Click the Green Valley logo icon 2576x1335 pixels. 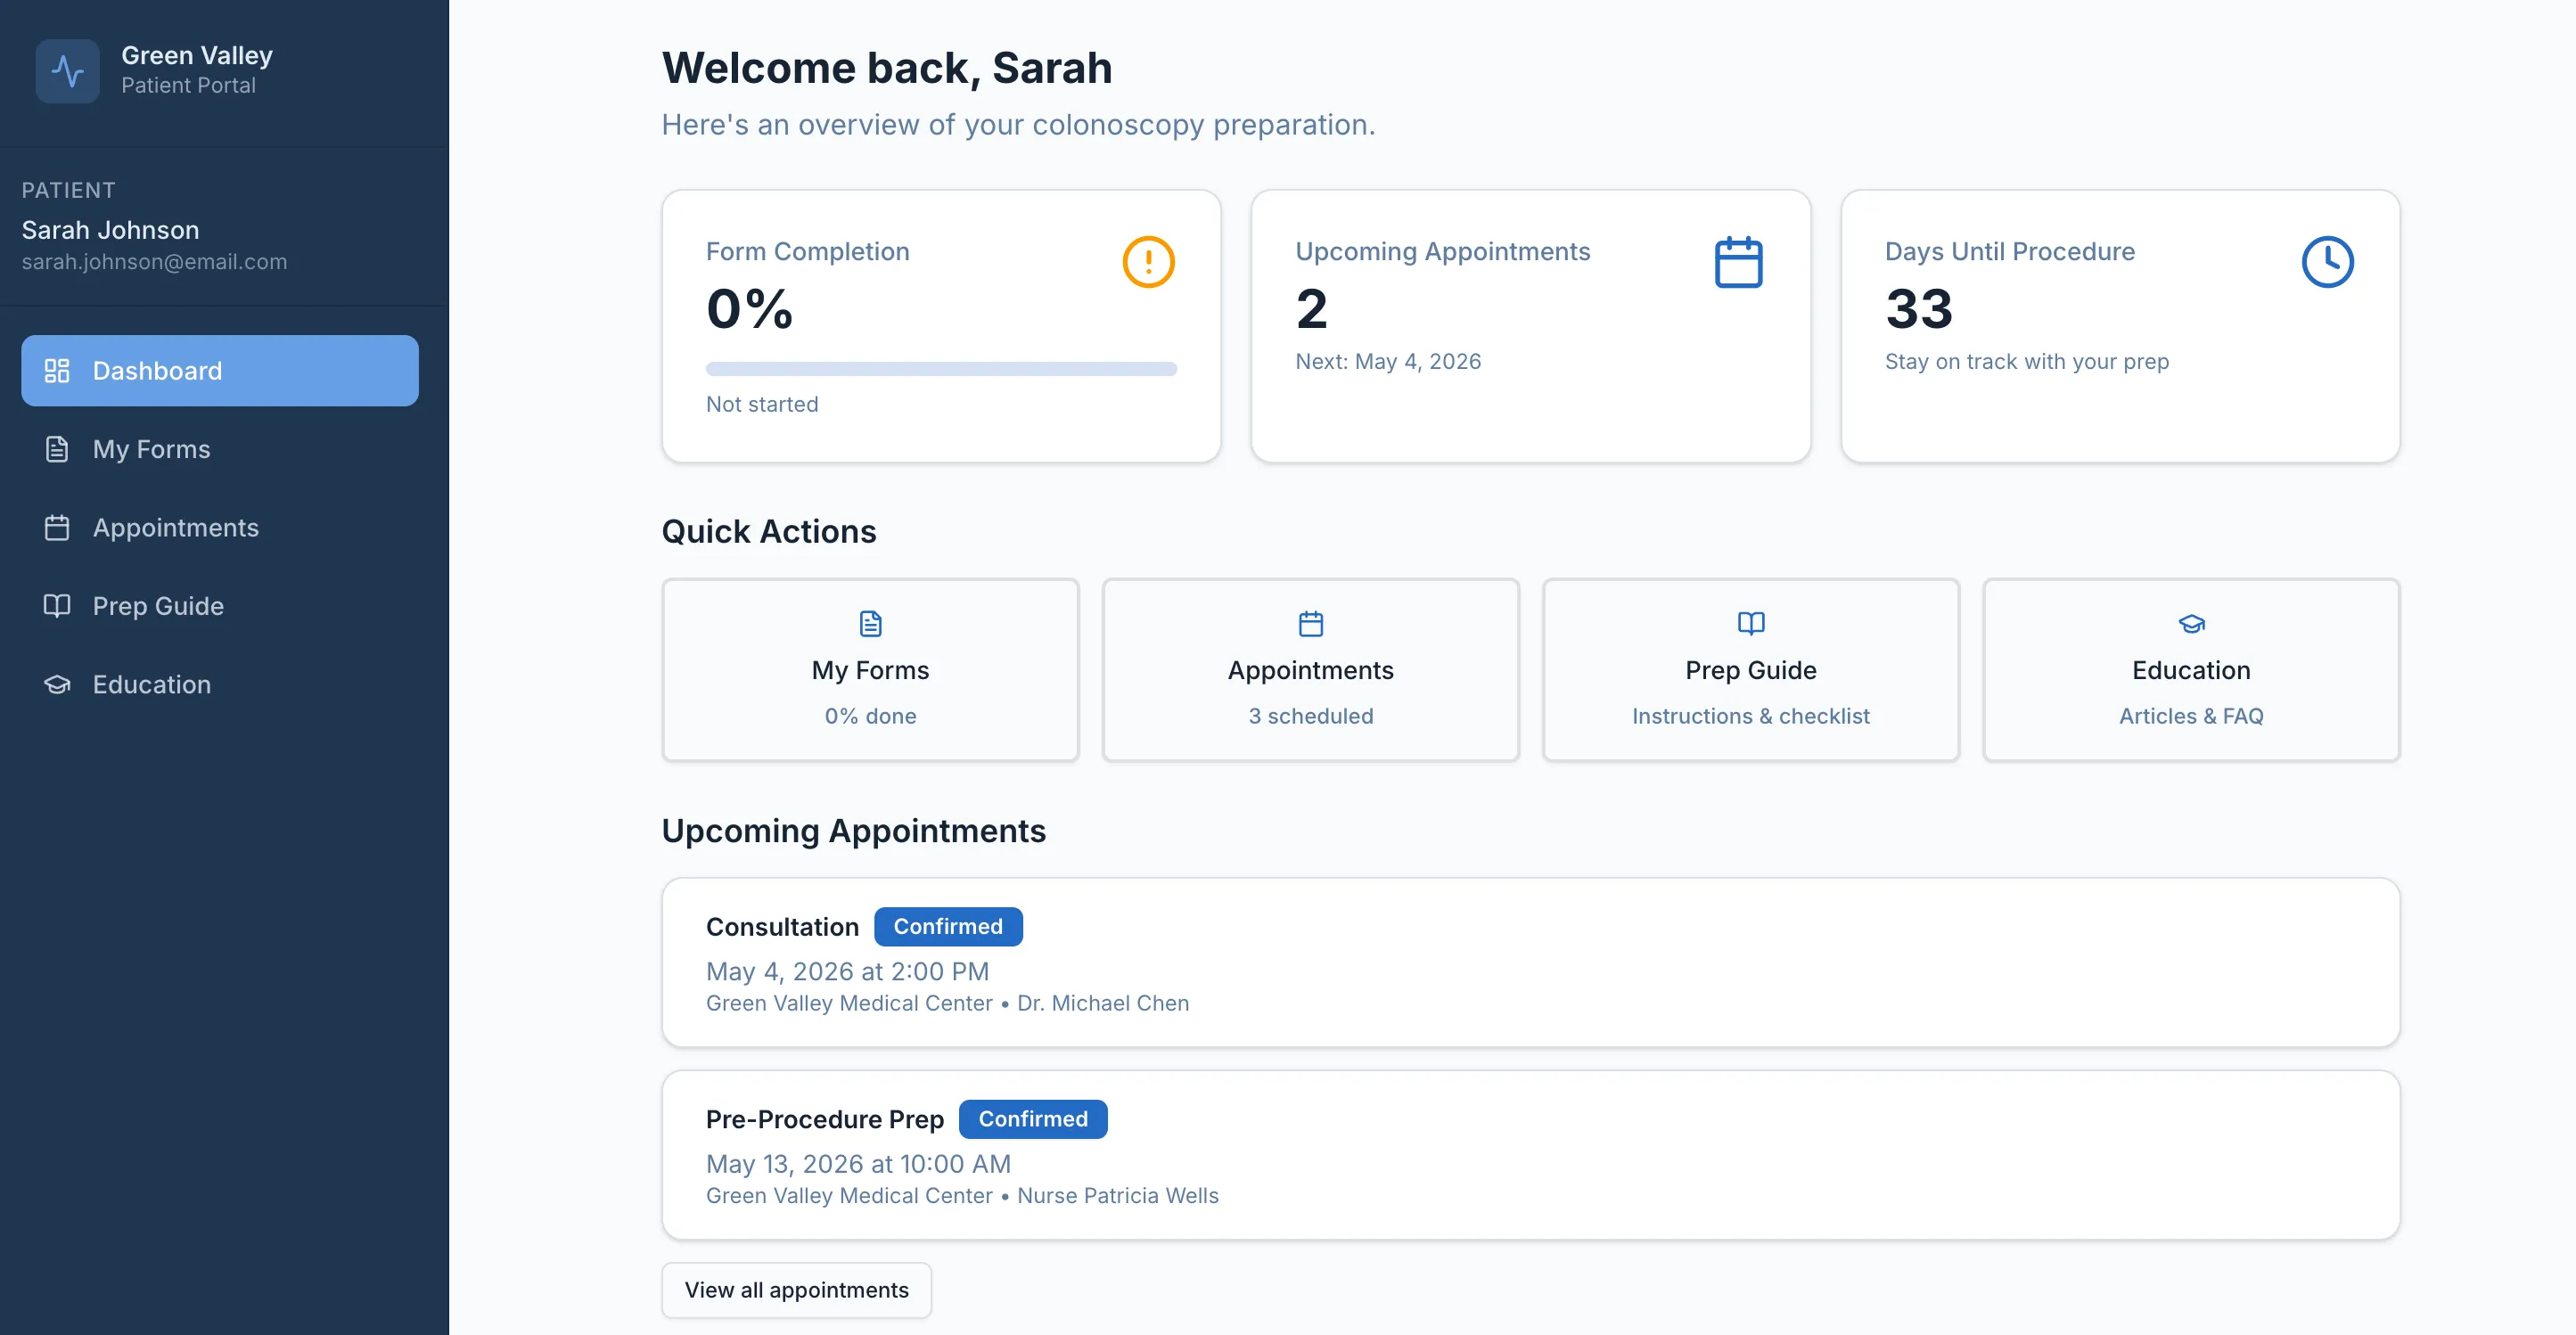pyautogui.click(x=66, y=70)
